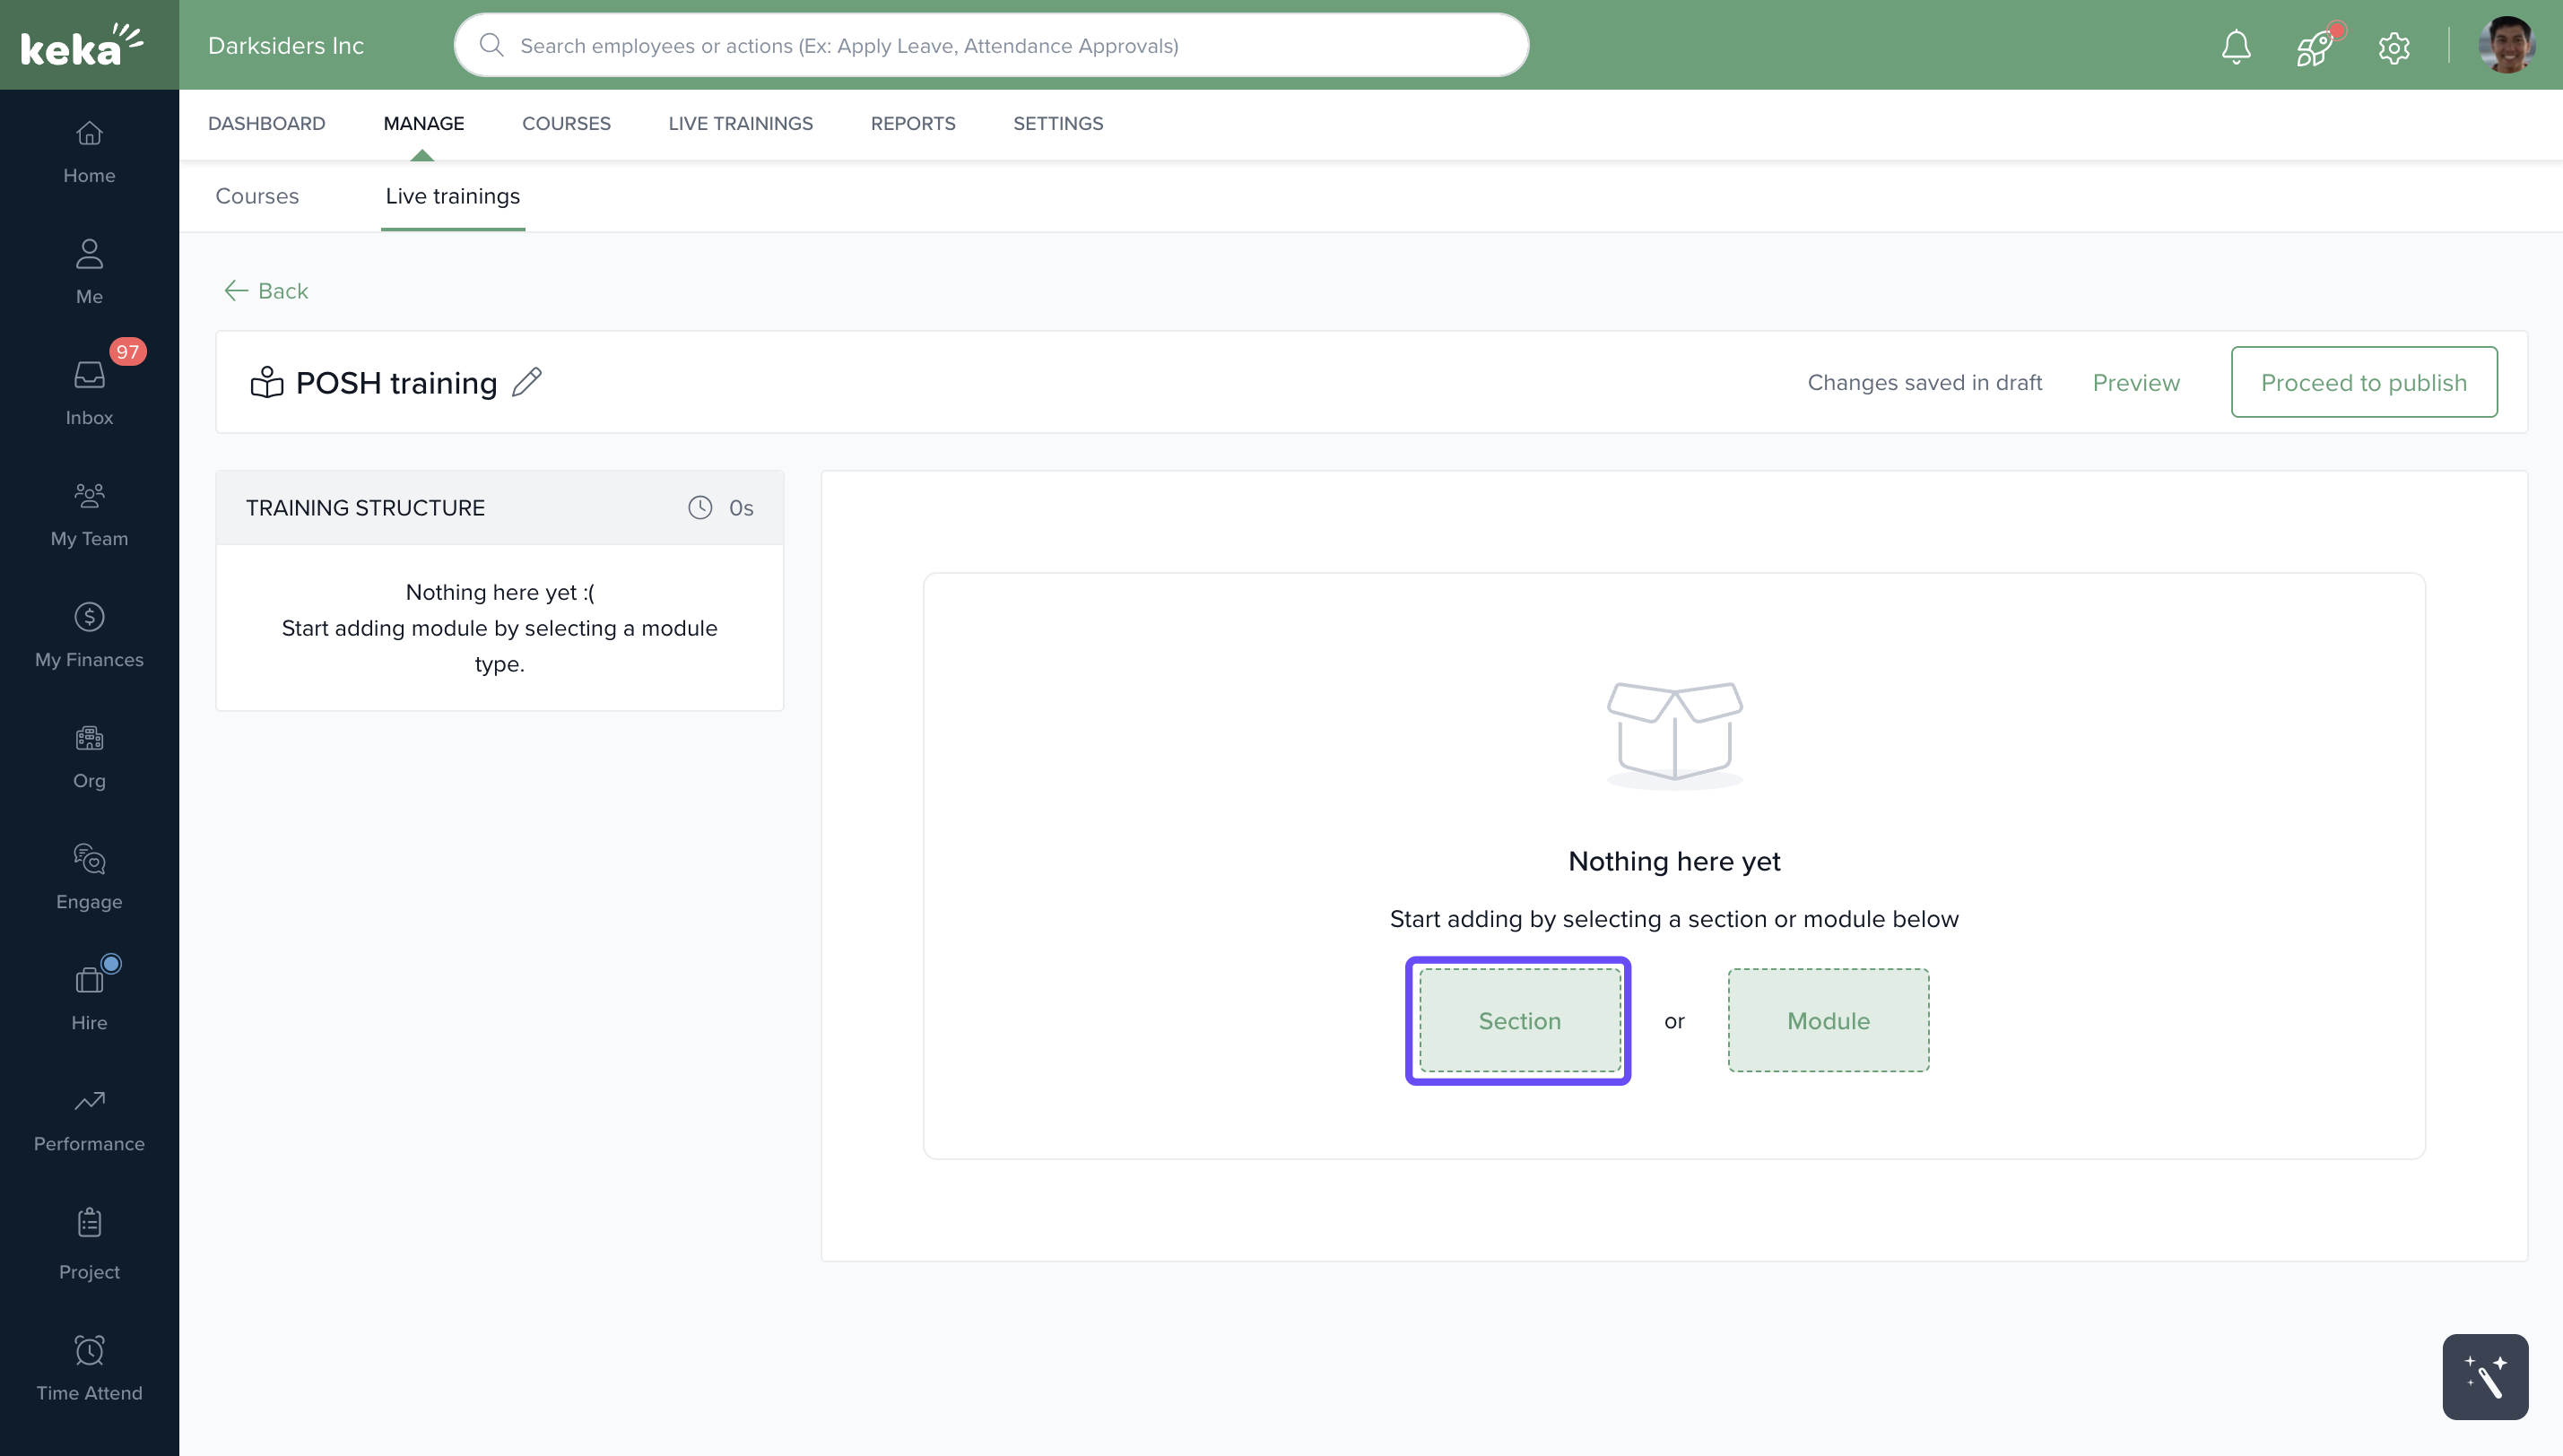Click the Preview link

click(2136, 382)
